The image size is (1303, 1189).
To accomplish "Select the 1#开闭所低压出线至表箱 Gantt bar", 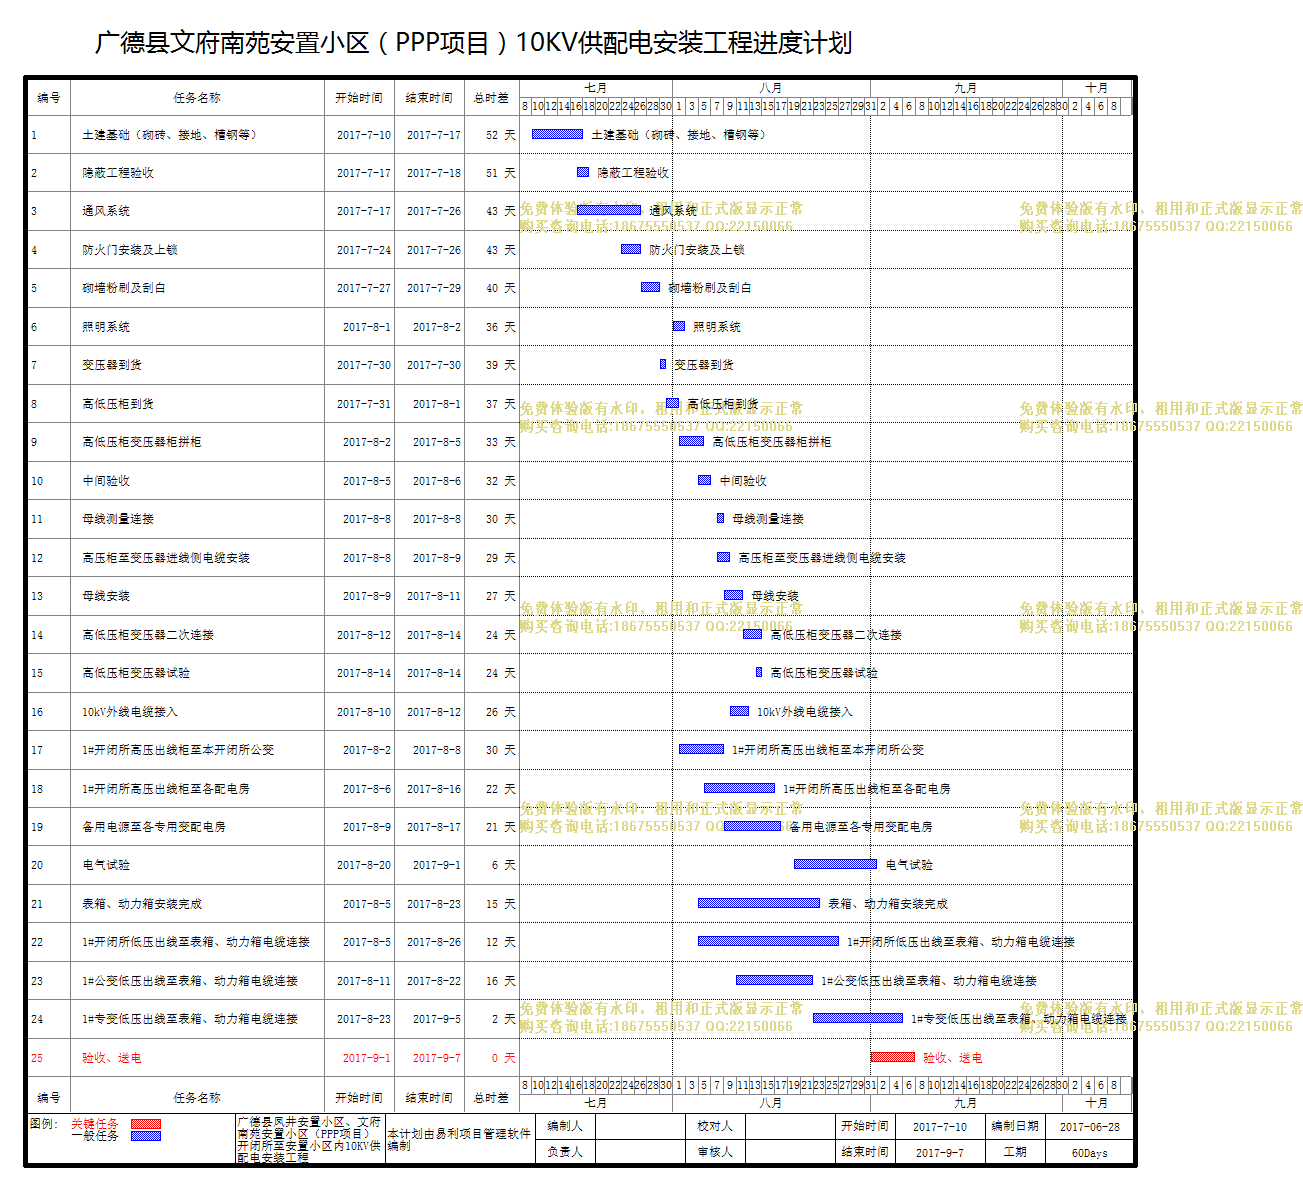I will (x=768, y=941).
